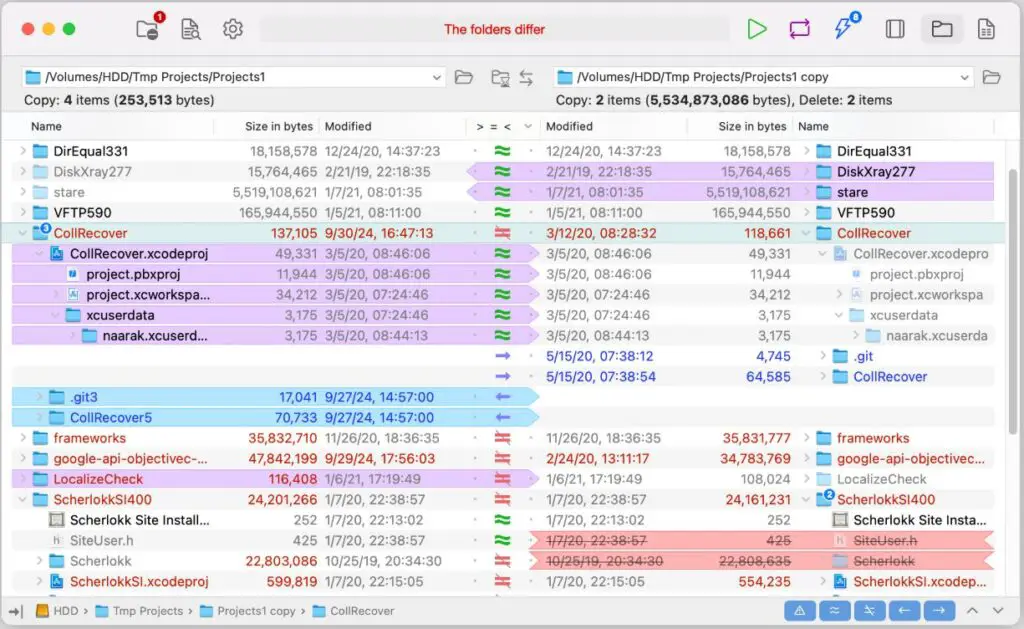Toggle the approximately-equal differences filter

(x=834, y=610)
